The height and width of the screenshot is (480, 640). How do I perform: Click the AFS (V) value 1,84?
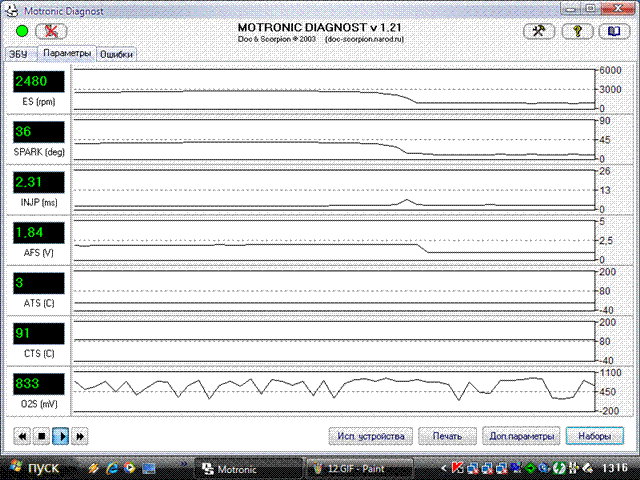tap(39, 233)
